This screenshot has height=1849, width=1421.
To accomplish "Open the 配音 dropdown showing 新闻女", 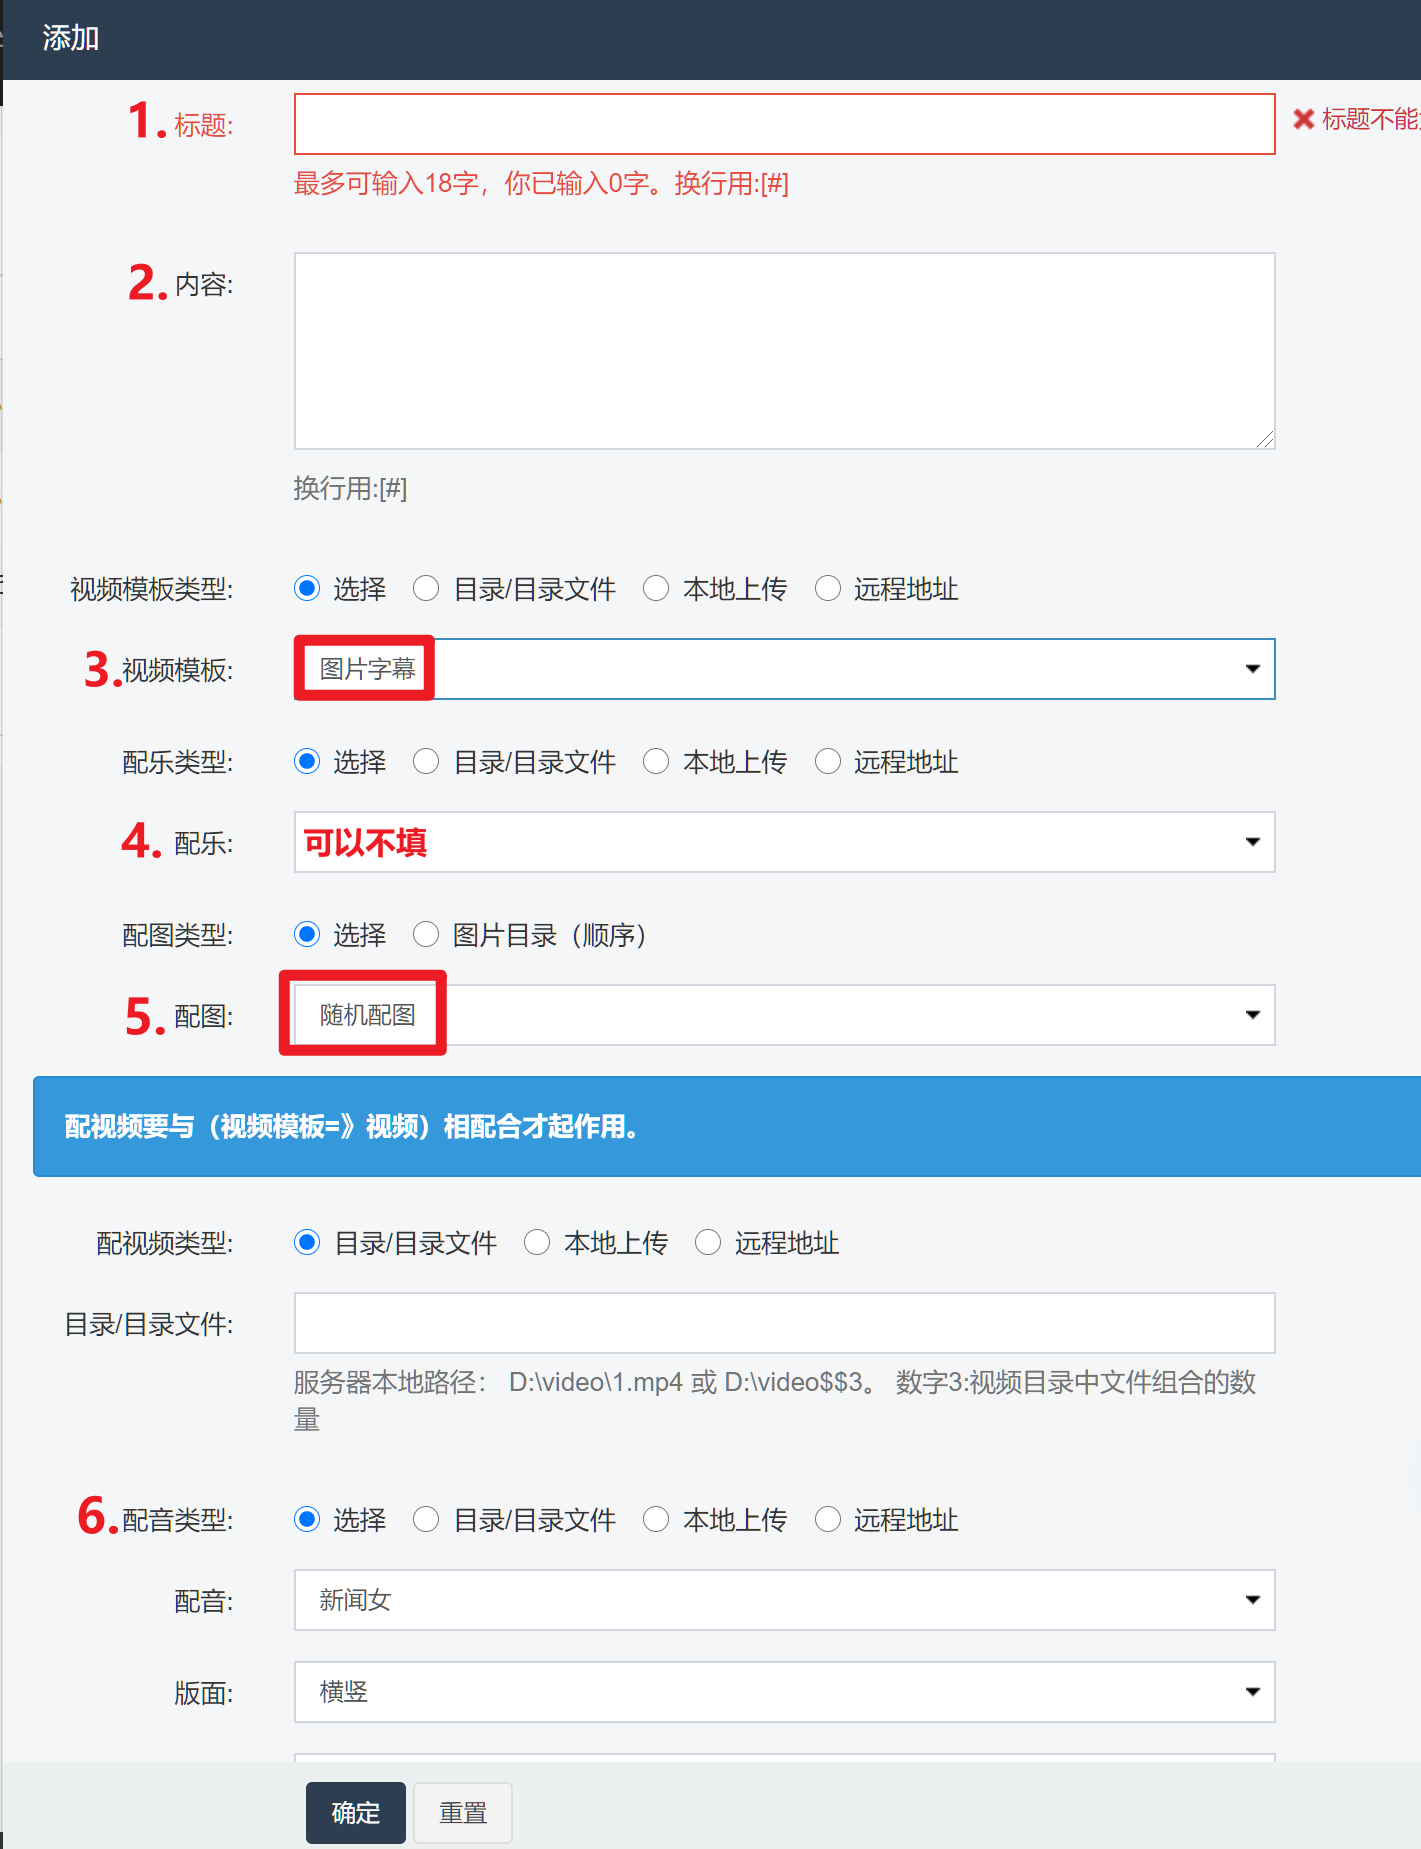I will click(784, 1600).
